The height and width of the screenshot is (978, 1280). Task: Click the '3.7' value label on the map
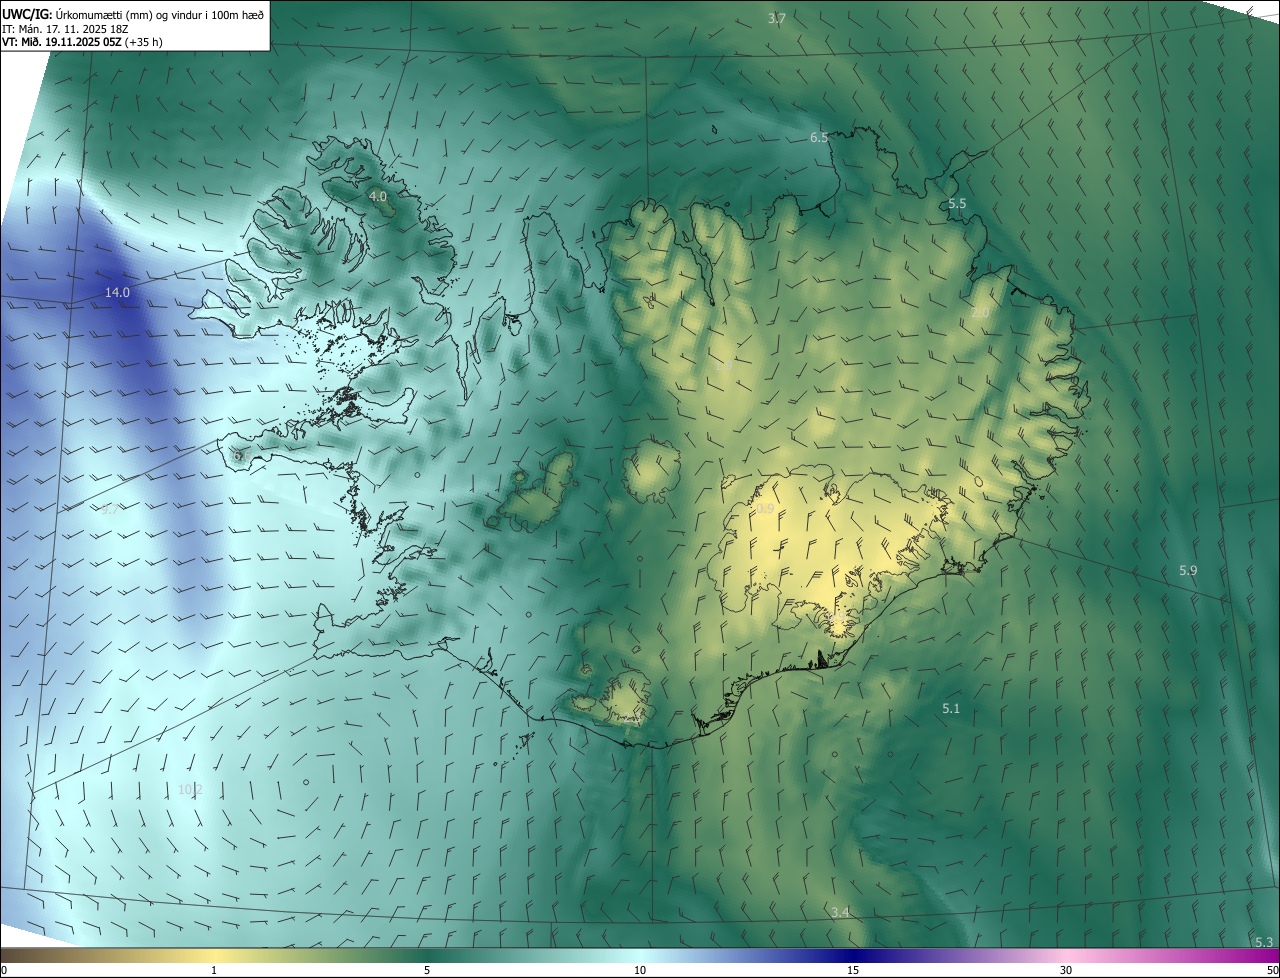[777, 19]
